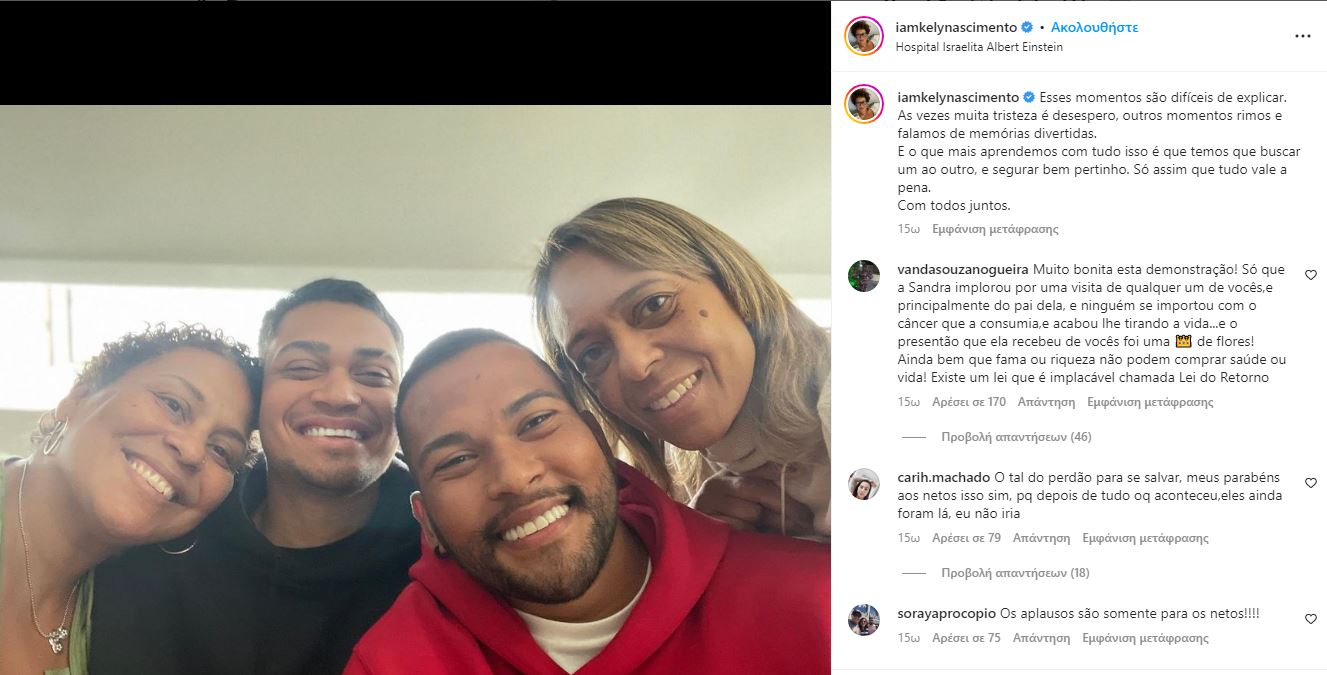The width and height of the screenshot is (1327, 675).
Task: Like vandasouzanogueira's comment with heart icon
Action: pos(1311,275)
